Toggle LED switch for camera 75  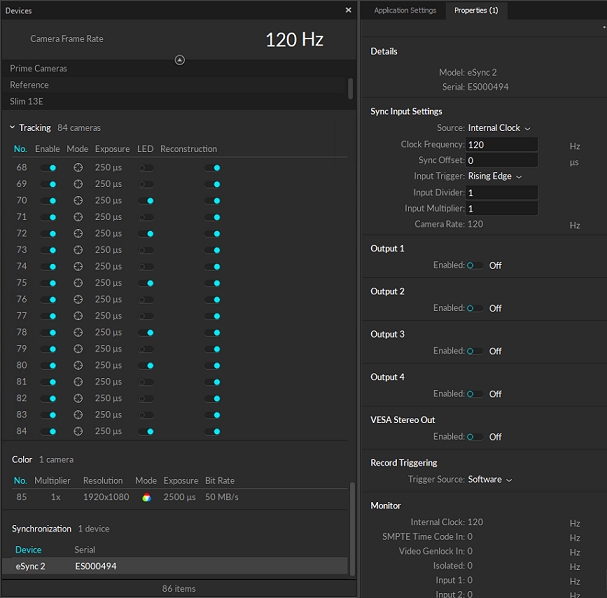coord(146,283)
